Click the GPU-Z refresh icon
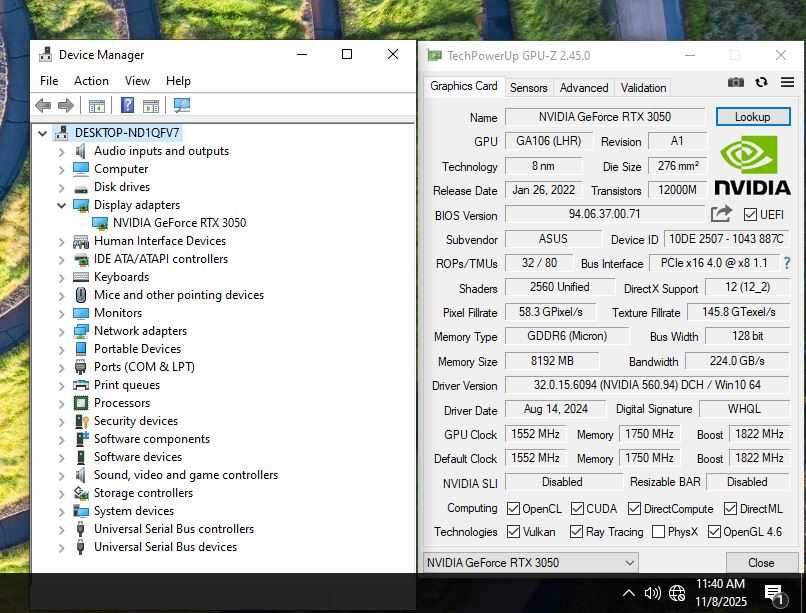Image resolution: width=806 pixels, height=613 pixels. tap(761, 82)
